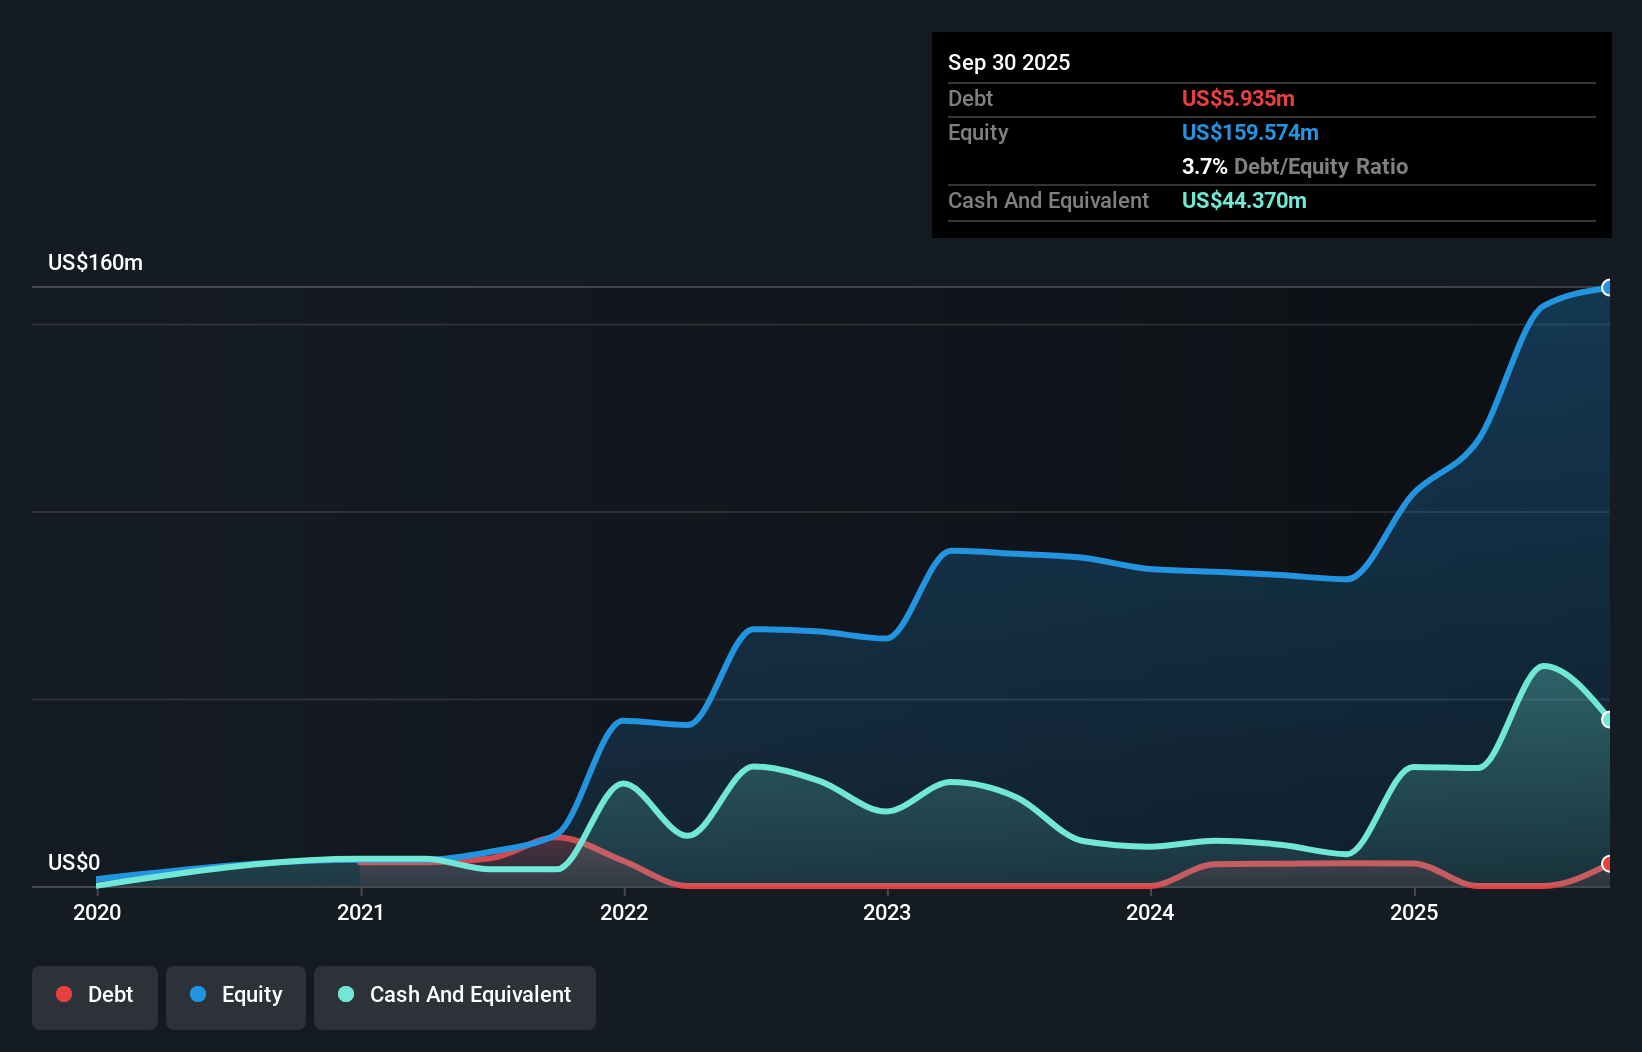Click the blue Equity area fill
The height and width of the screenshot is (1052, 1642).
[1100, 650]
